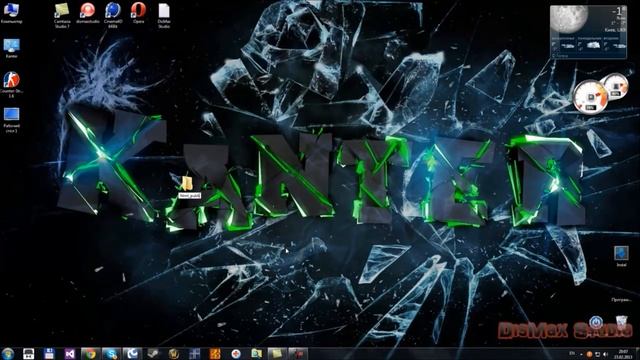Open World of Warcraft taskbar icon
This screenshot has height=360, width=640.
click(173, 353)
